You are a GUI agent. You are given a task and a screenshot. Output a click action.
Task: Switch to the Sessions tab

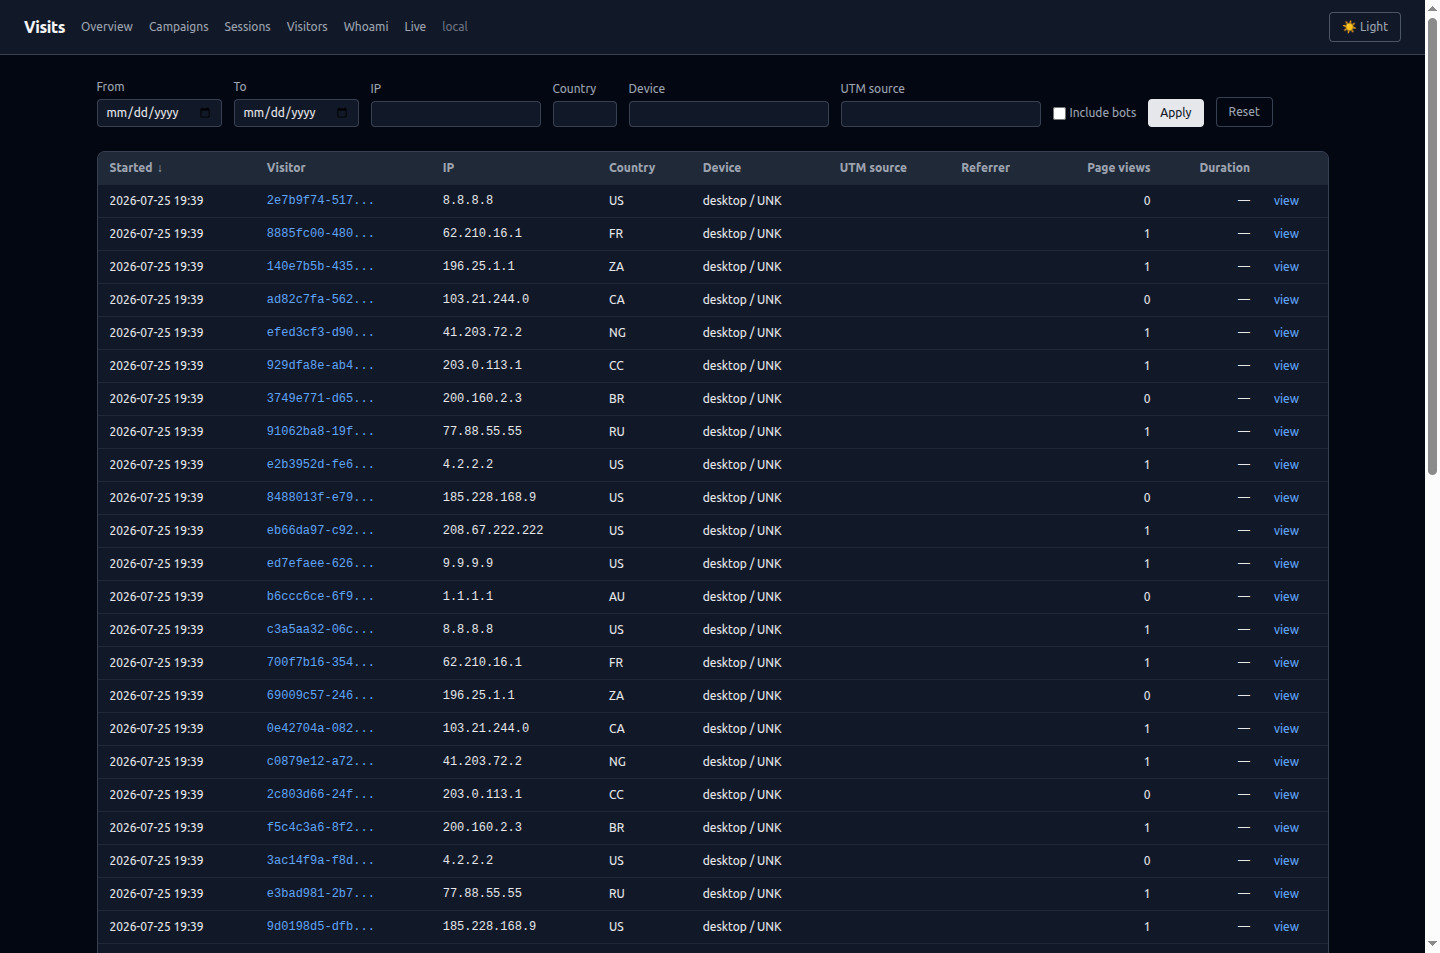point(247,27)
